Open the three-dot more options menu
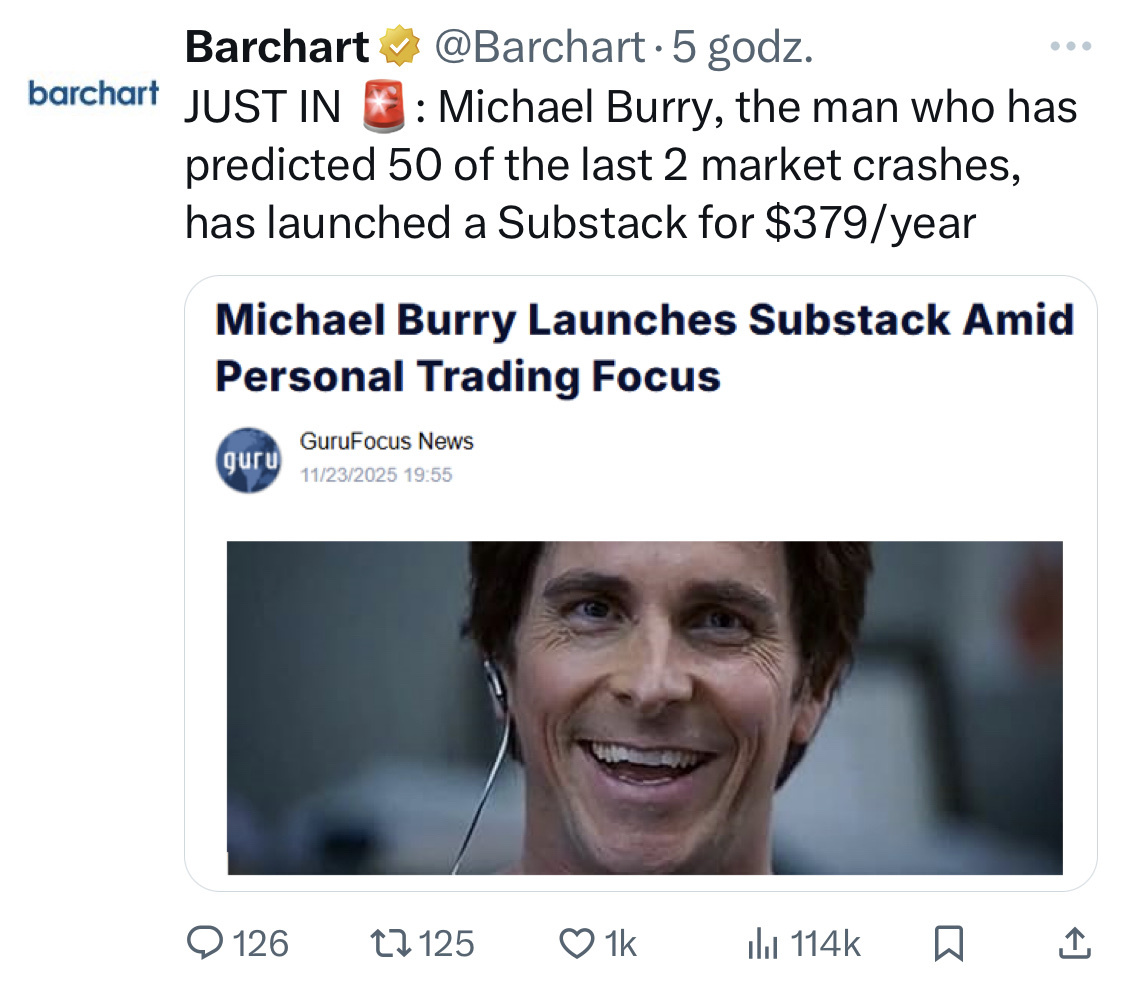Screen dimensions: 1125x987 pos(1071,46)
